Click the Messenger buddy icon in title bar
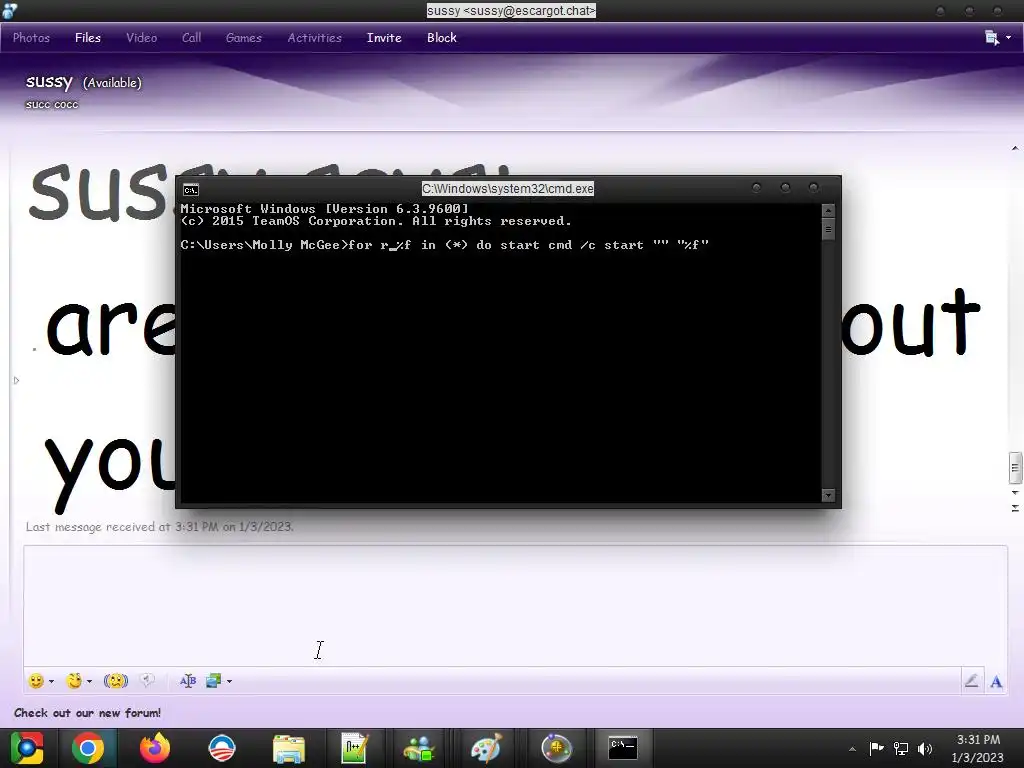Screen dimensions: 1024x768 pos(10,10)
